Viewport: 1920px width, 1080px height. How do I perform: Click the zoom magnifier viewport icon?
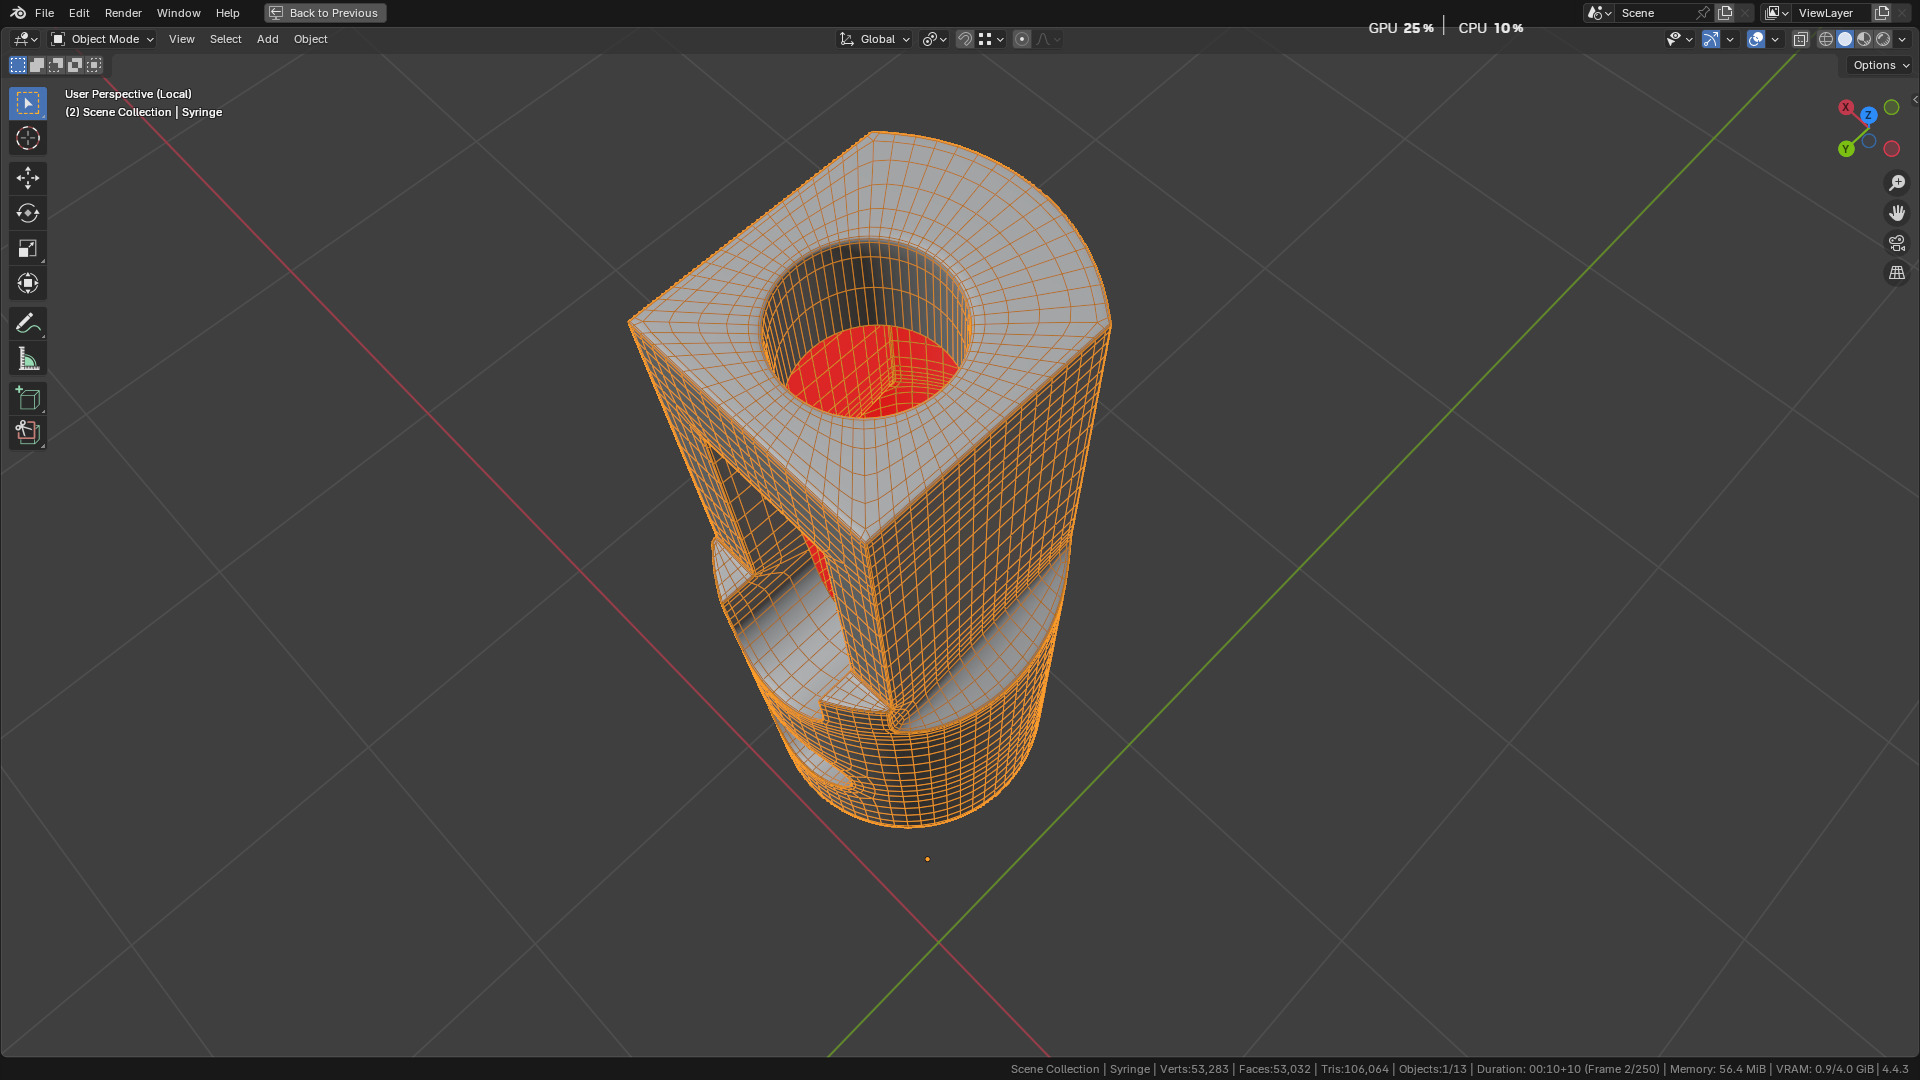(x=1896, y=183)
